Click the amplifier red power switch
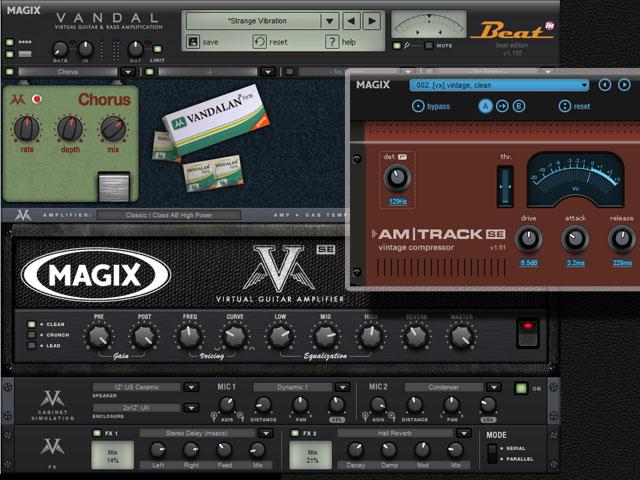The image size is (640, 480). pos(528,333)
